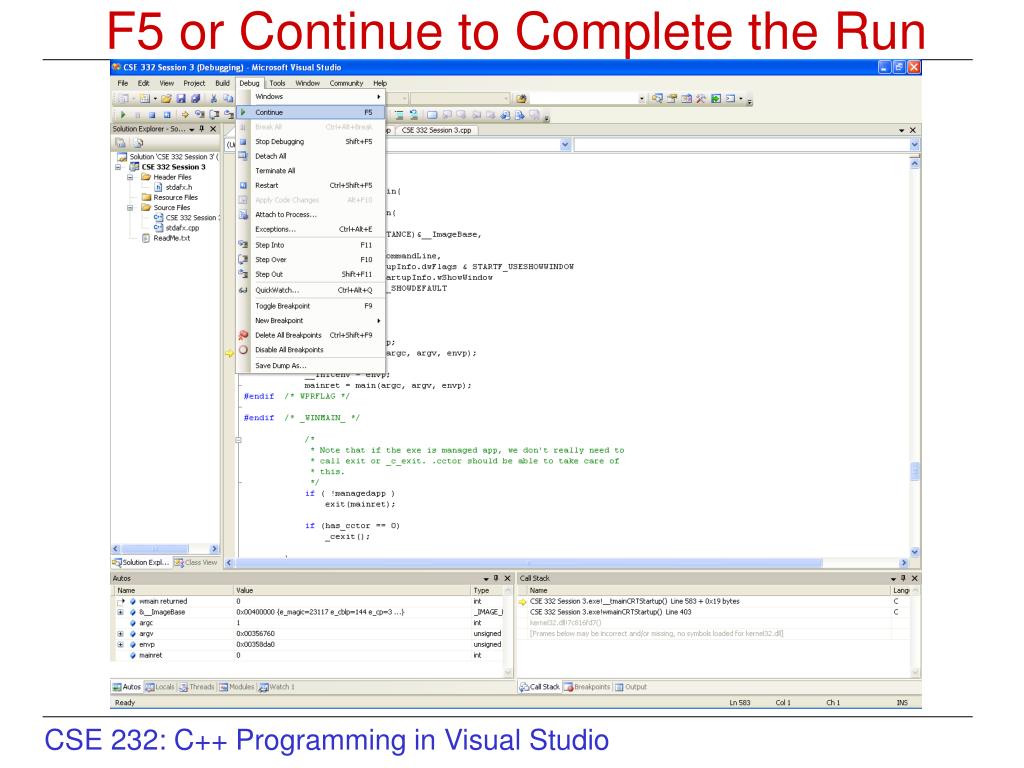Open the Solution Explorer window position dropdown arrow
Image resolution: width=1024 pixels, height=768 pixels.
192,130
